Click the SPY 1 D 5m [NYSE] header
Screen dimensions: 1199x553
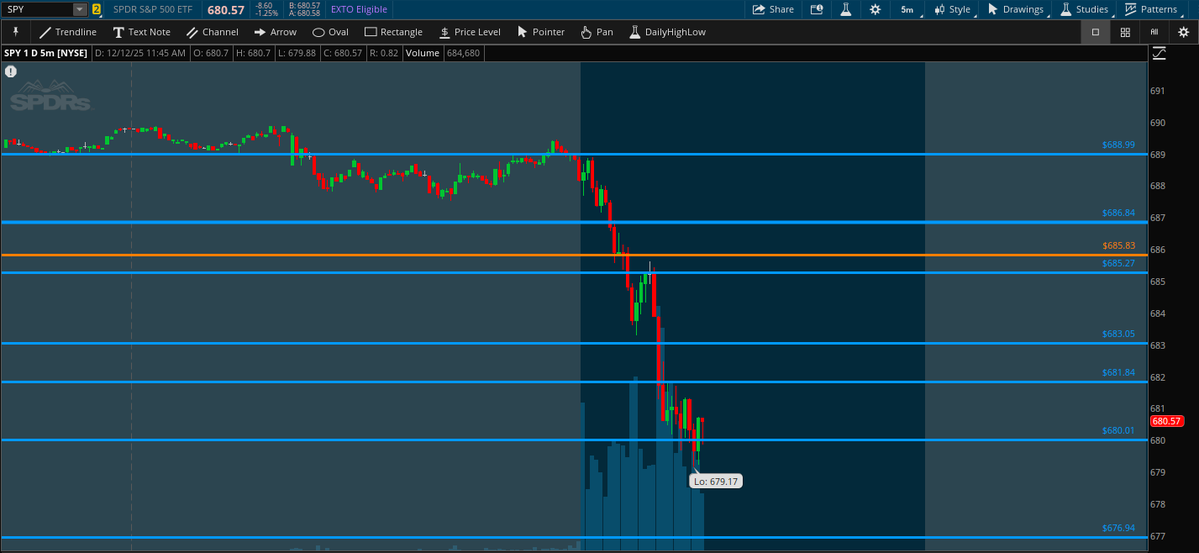click(46, 53)
